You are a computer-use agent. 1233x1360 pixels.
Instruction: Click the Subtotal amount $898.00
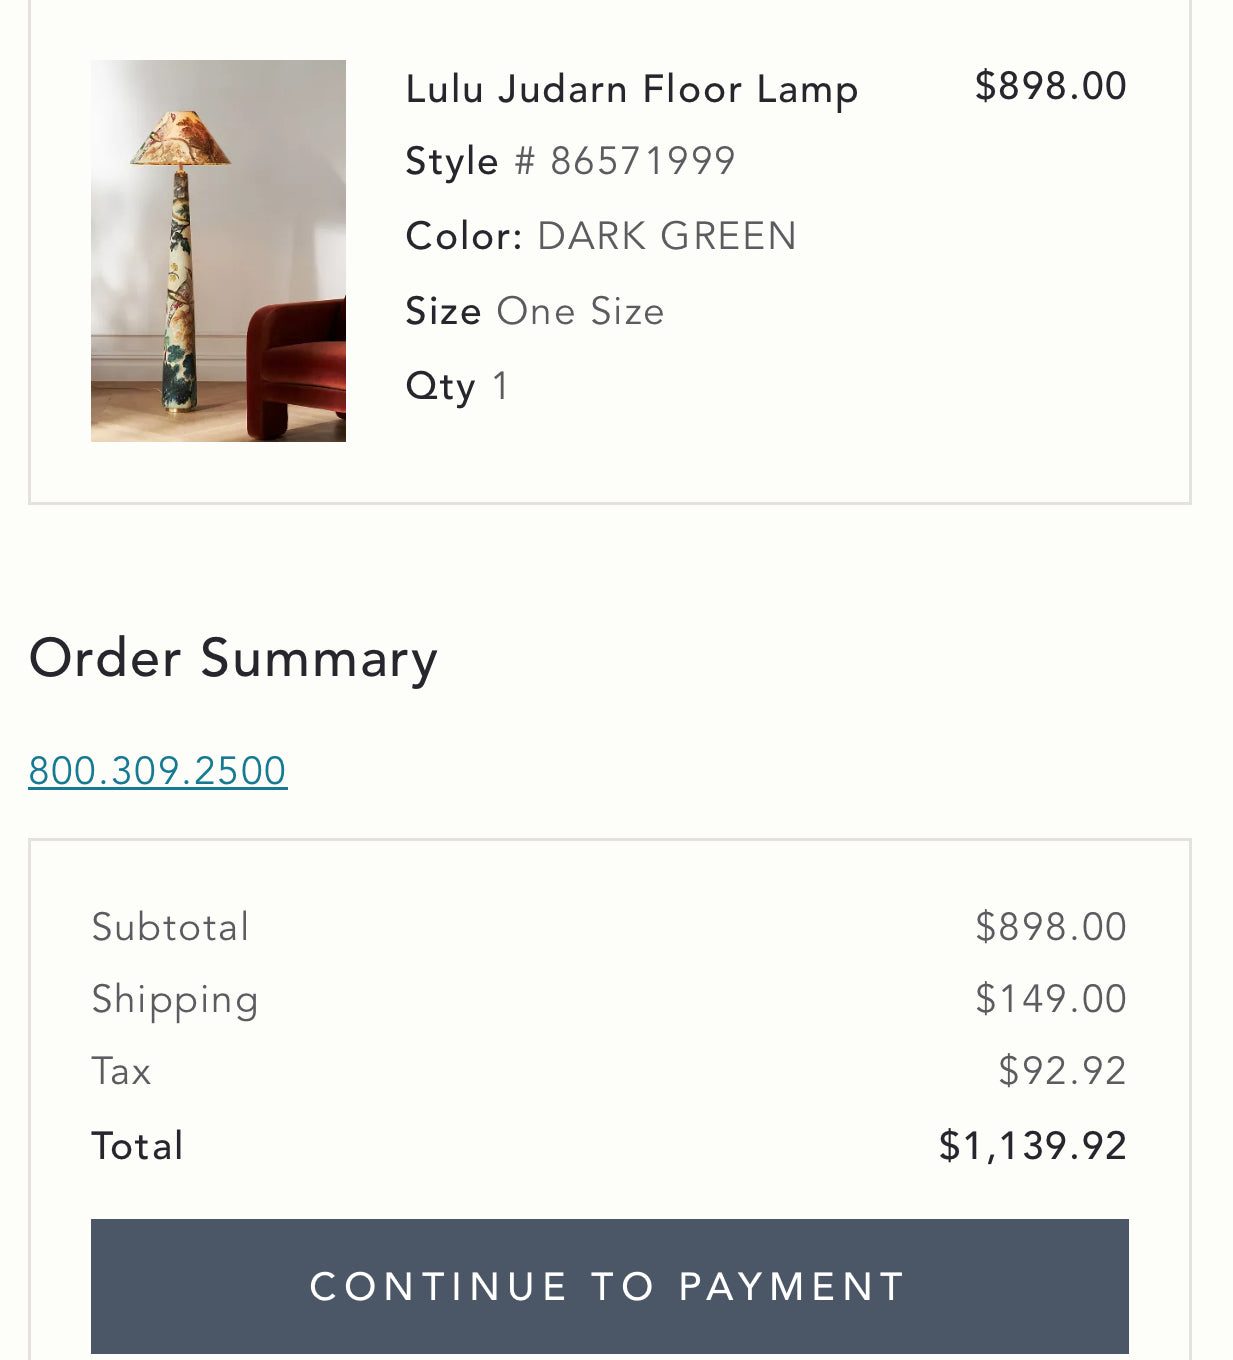(x=1050, y=927)
